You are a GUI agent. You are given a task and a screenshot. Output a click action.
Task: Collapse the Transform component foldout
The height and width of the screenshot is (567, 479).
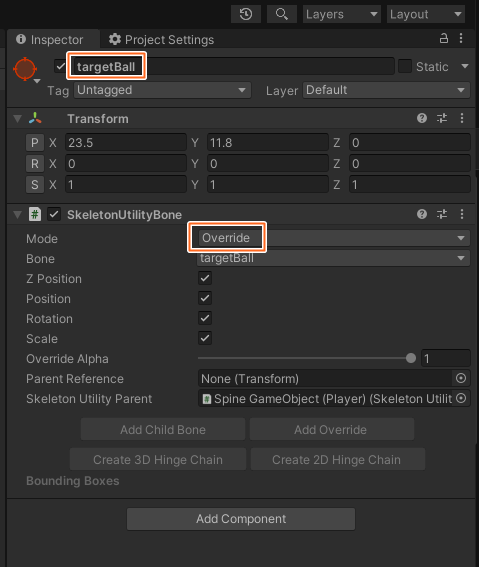click(x=17, y=119)
